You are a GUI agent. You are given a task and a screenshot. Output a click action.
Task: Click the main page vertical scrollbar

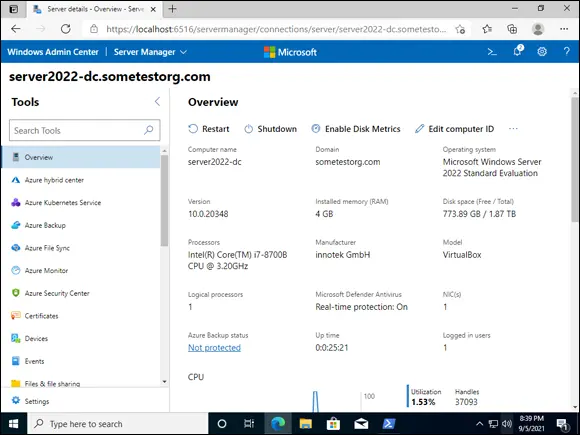coord(575,159)
